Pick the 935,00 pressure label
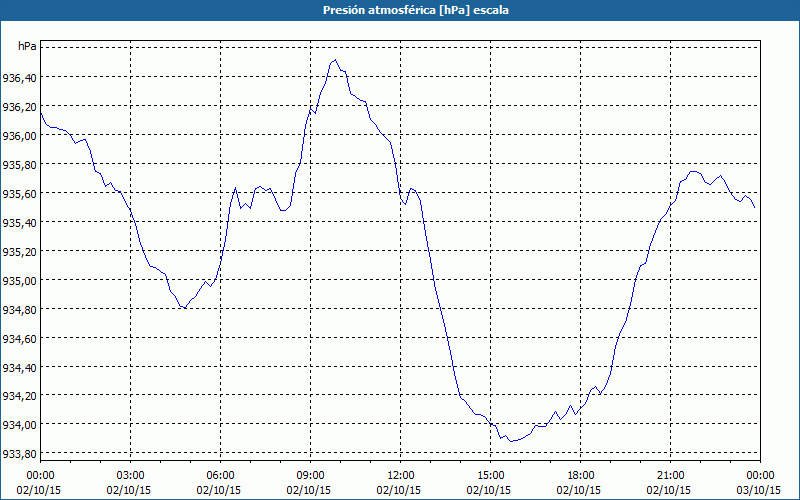Image resolution: width=800 pixels, height=500 pixels. click(19, 281)
